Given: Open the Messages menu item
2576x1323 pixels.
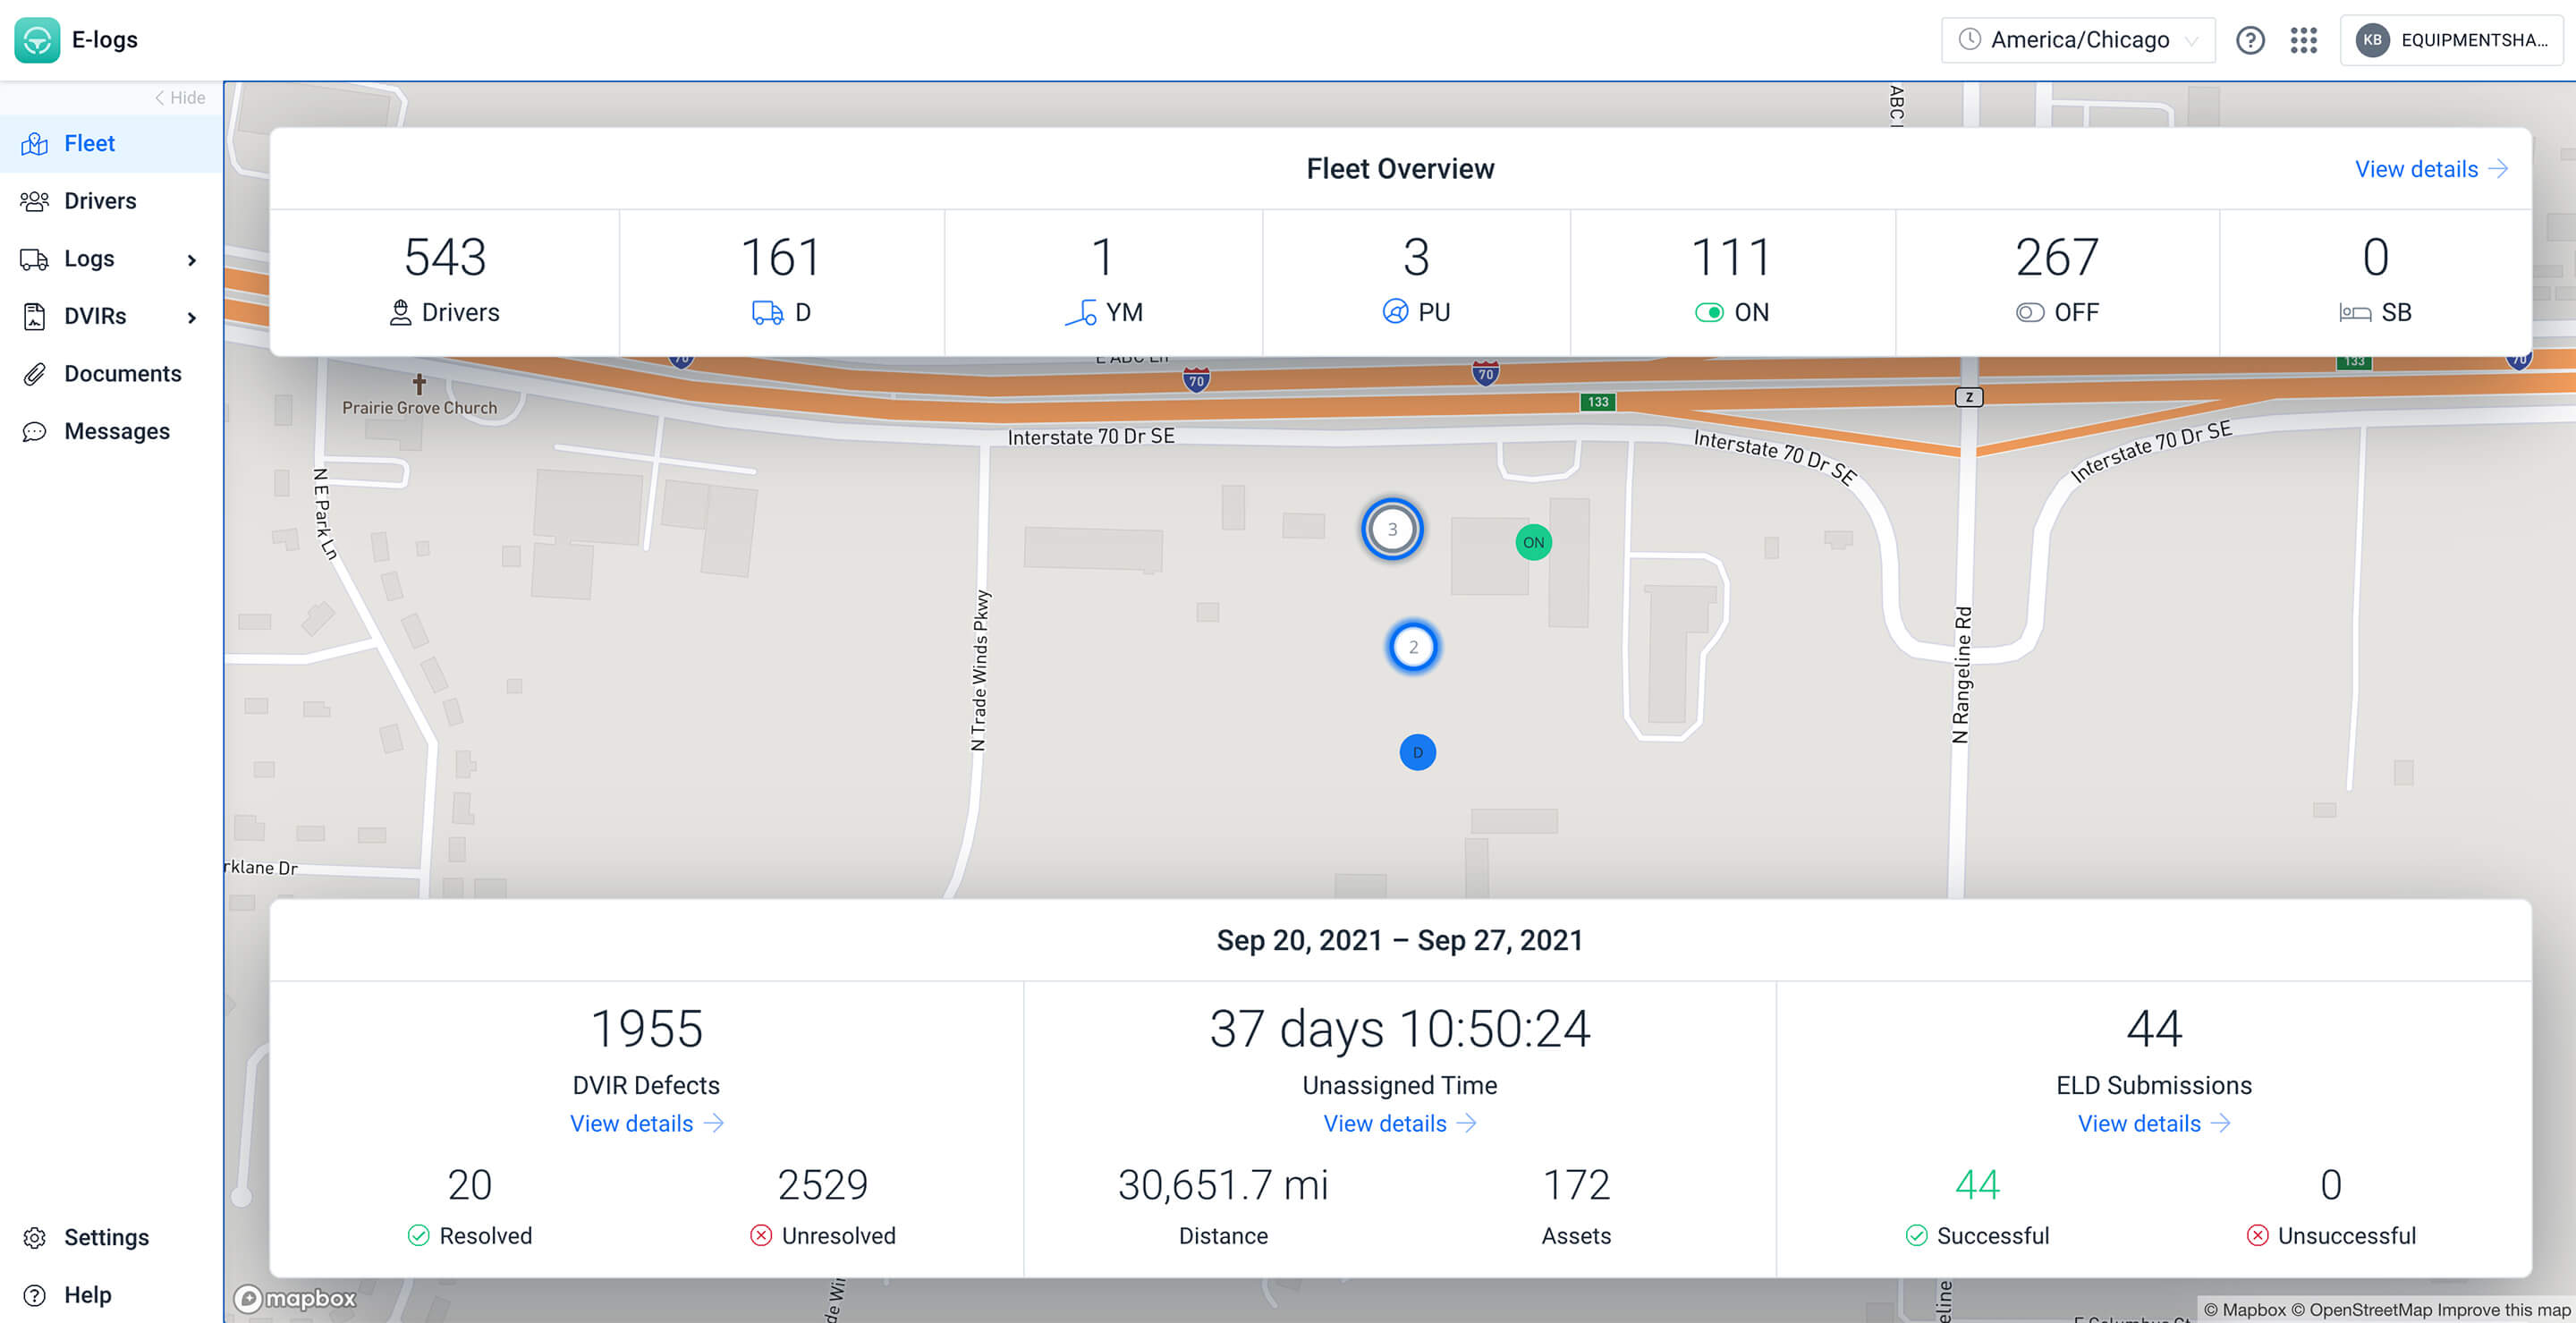Looking at the screenshot, I should coord(116,431).
